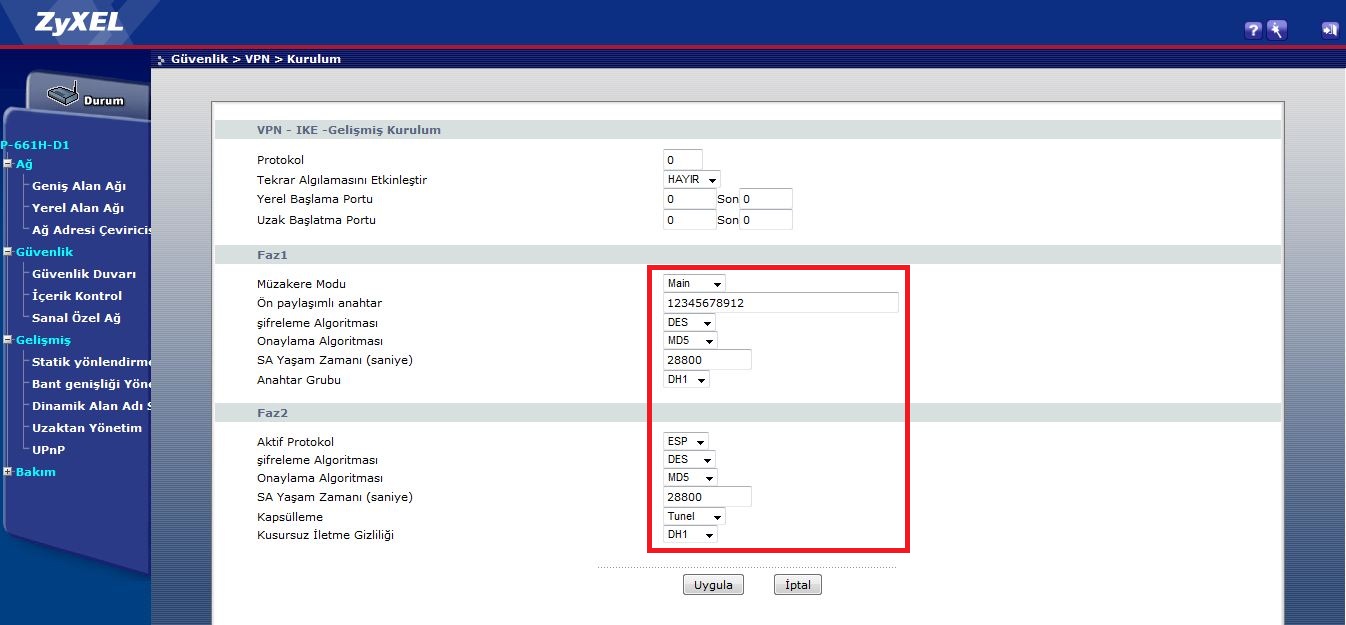The height and width of the screenshot is (625, 1346).
Task: Open Tekrar Algılamasını Etkinleştir dropdown
Action: point(691,180)
